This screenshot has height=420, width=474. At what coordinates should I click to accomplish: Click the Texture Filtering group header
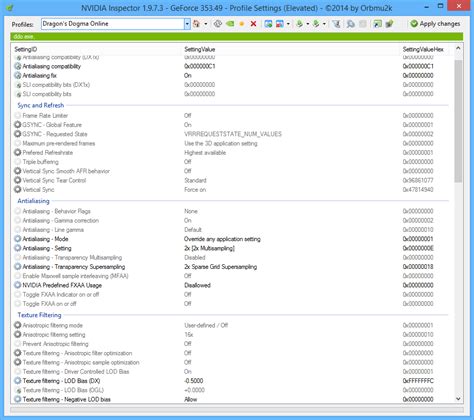coord(39,315)
